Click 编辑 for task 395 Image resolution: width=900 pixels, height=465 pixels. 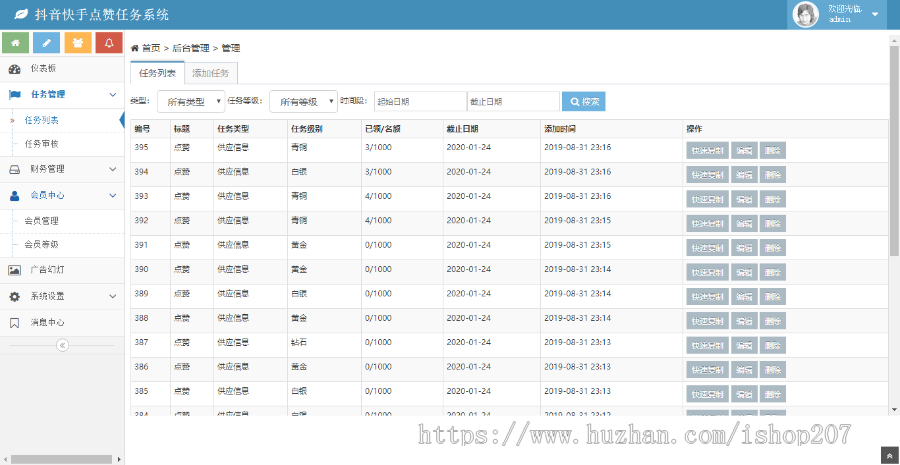click(x=744, y=150)
